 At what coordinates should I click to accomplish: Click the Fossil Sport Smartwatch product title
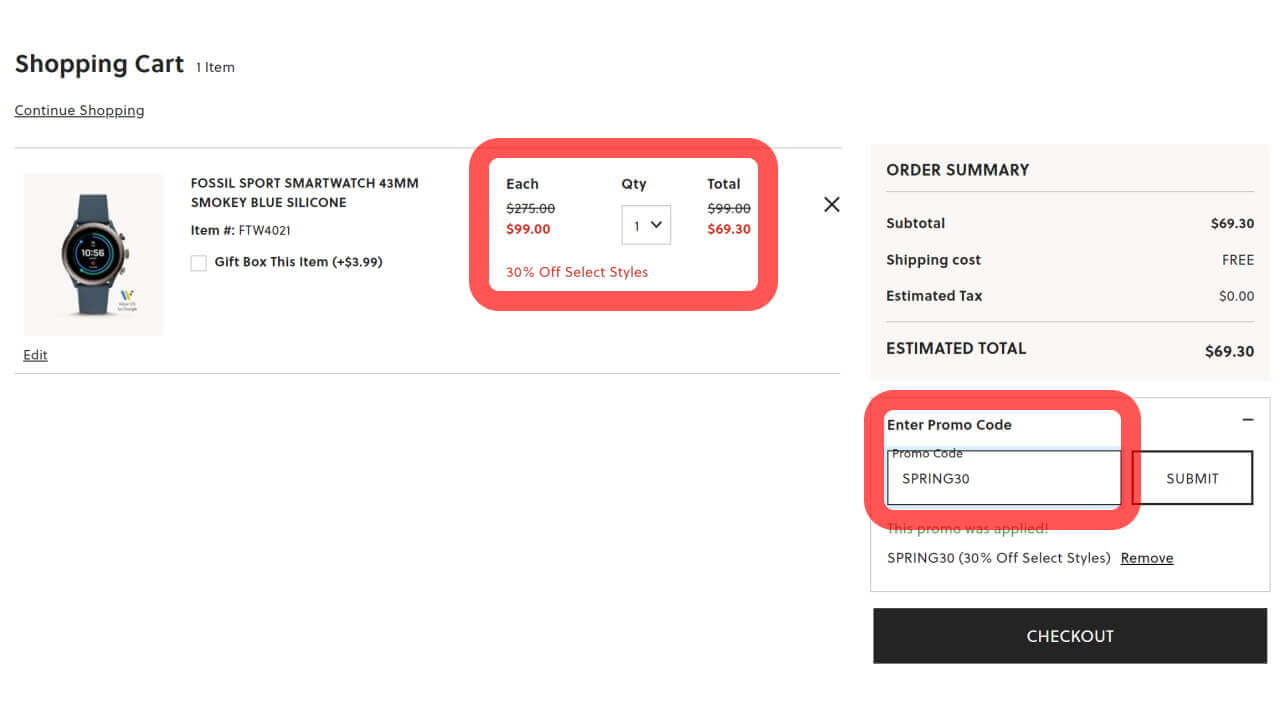point(304,193)
